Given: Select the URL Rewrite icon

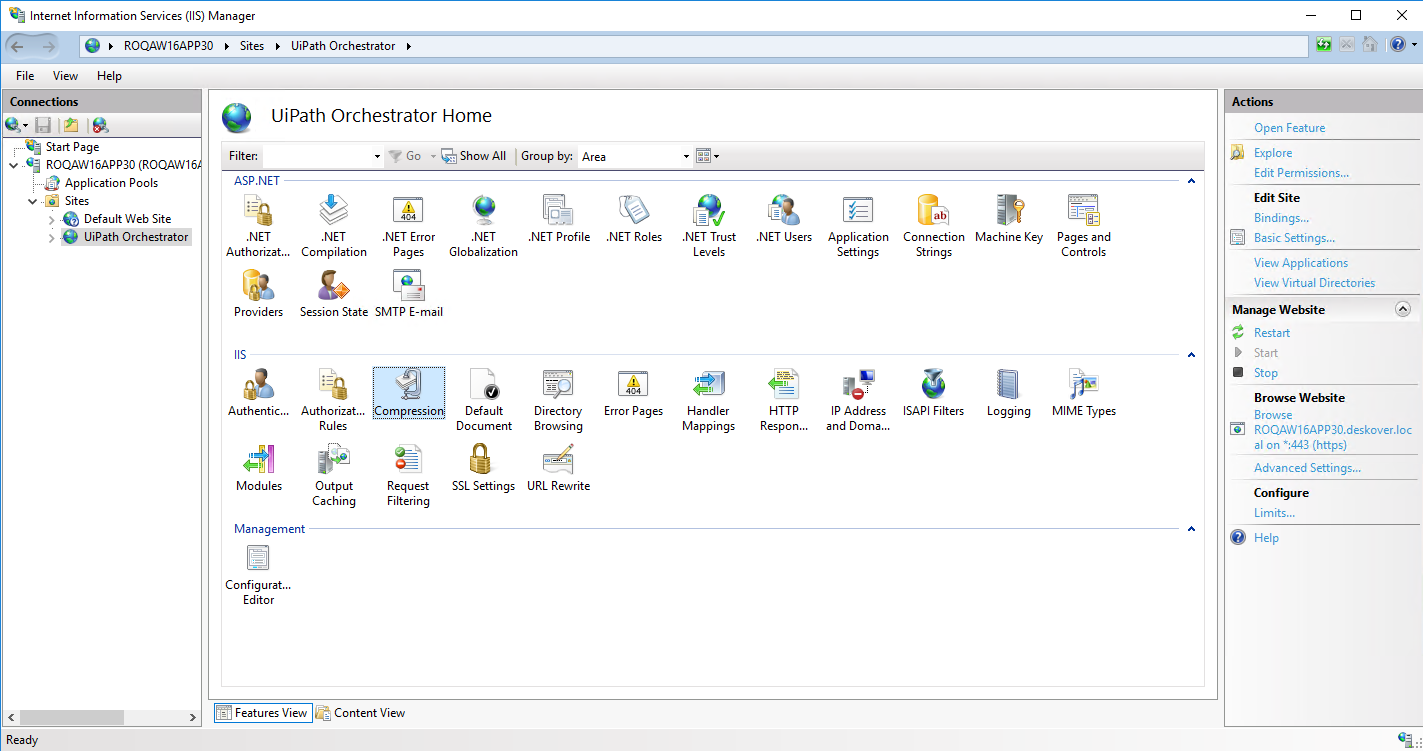Looking at the screenshot, I should tap(558, 464).
